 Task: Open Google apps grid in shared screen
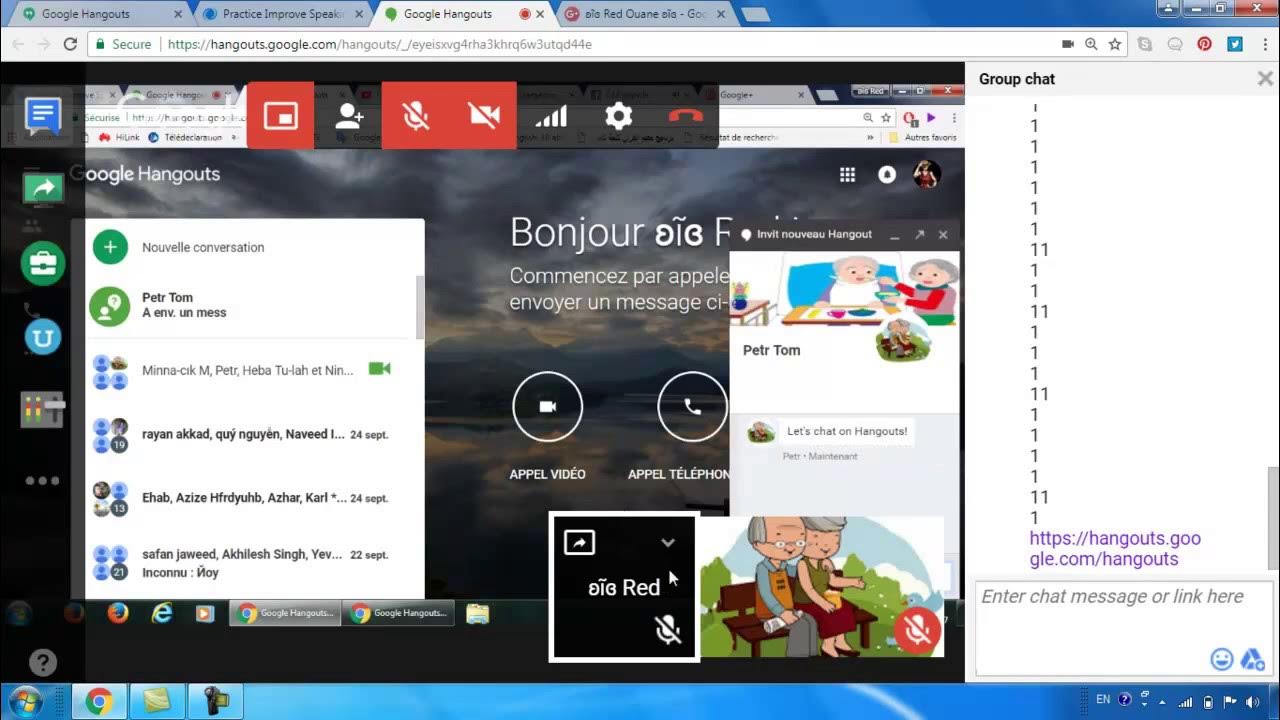[847, 175]
